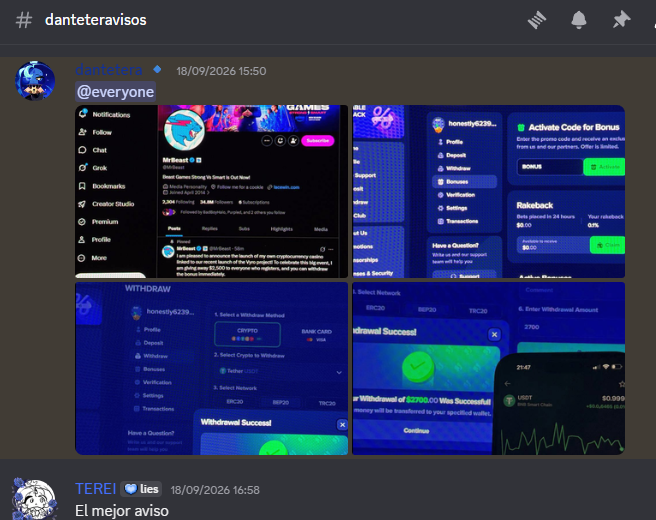Click timestamp 18/09/2026 15:50
The height and width of the screenshot is (520, 656).
[221, 71]
